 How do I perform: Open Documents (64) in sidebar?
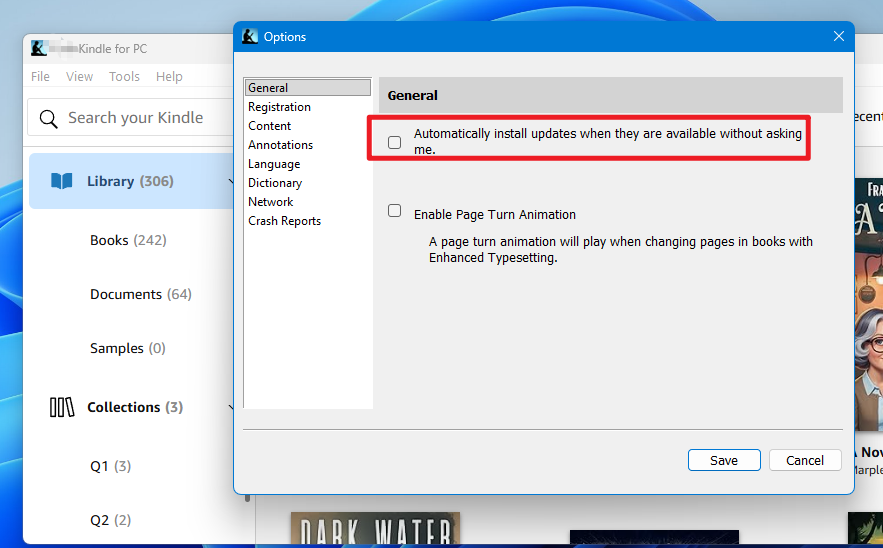pos(141,295)
